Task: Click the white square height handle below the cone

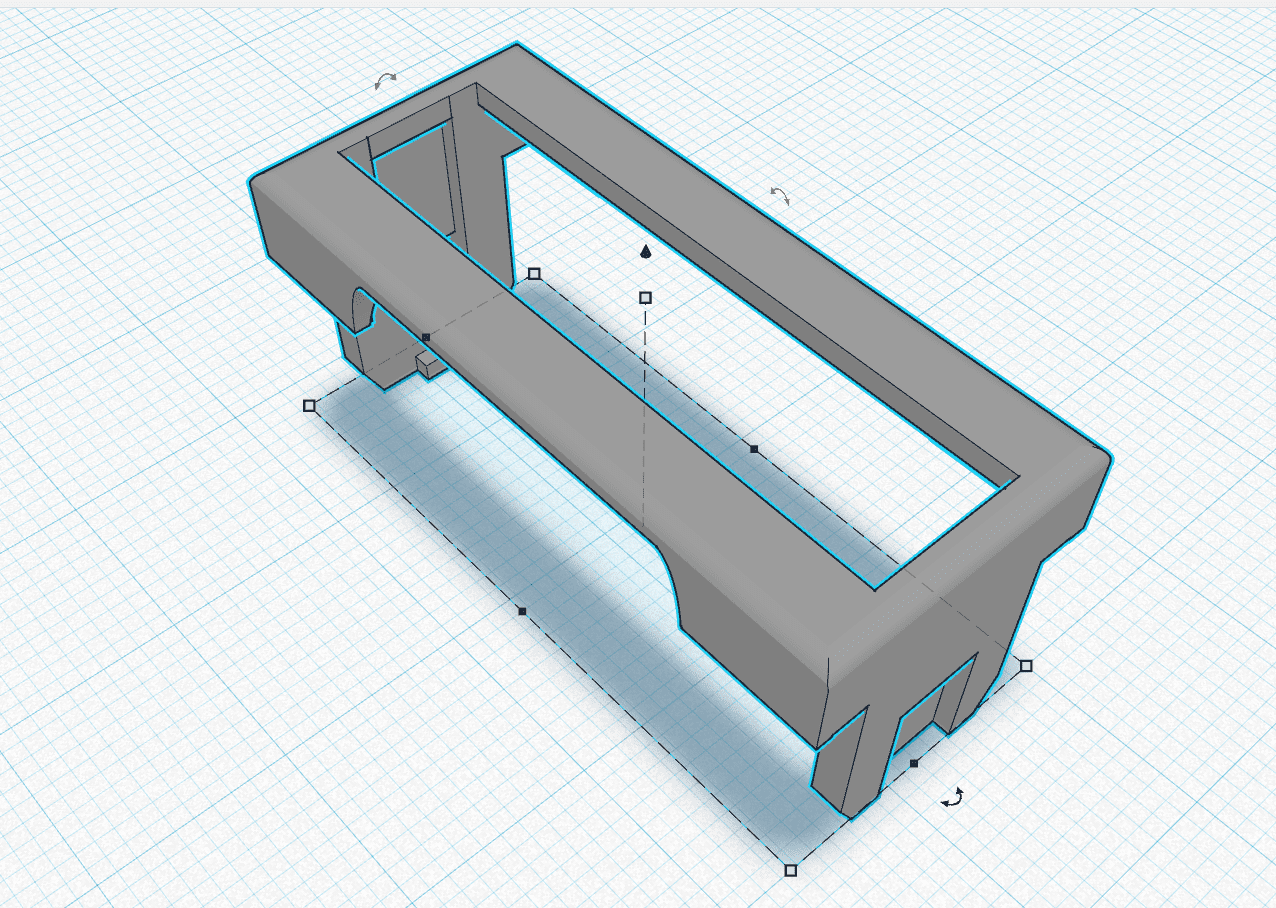Action: pyautogui.click(x=645, y=297)
